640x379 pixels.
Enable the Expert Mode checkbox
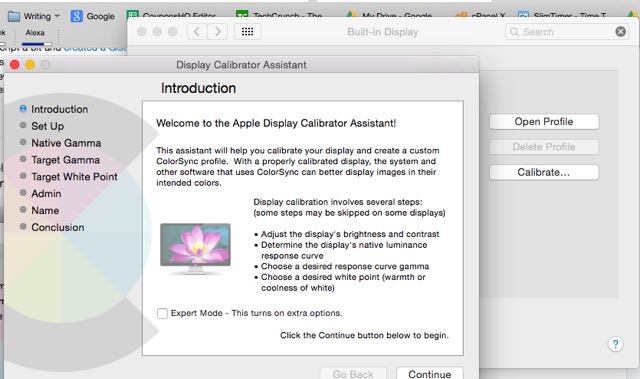(x=162, y=313)
